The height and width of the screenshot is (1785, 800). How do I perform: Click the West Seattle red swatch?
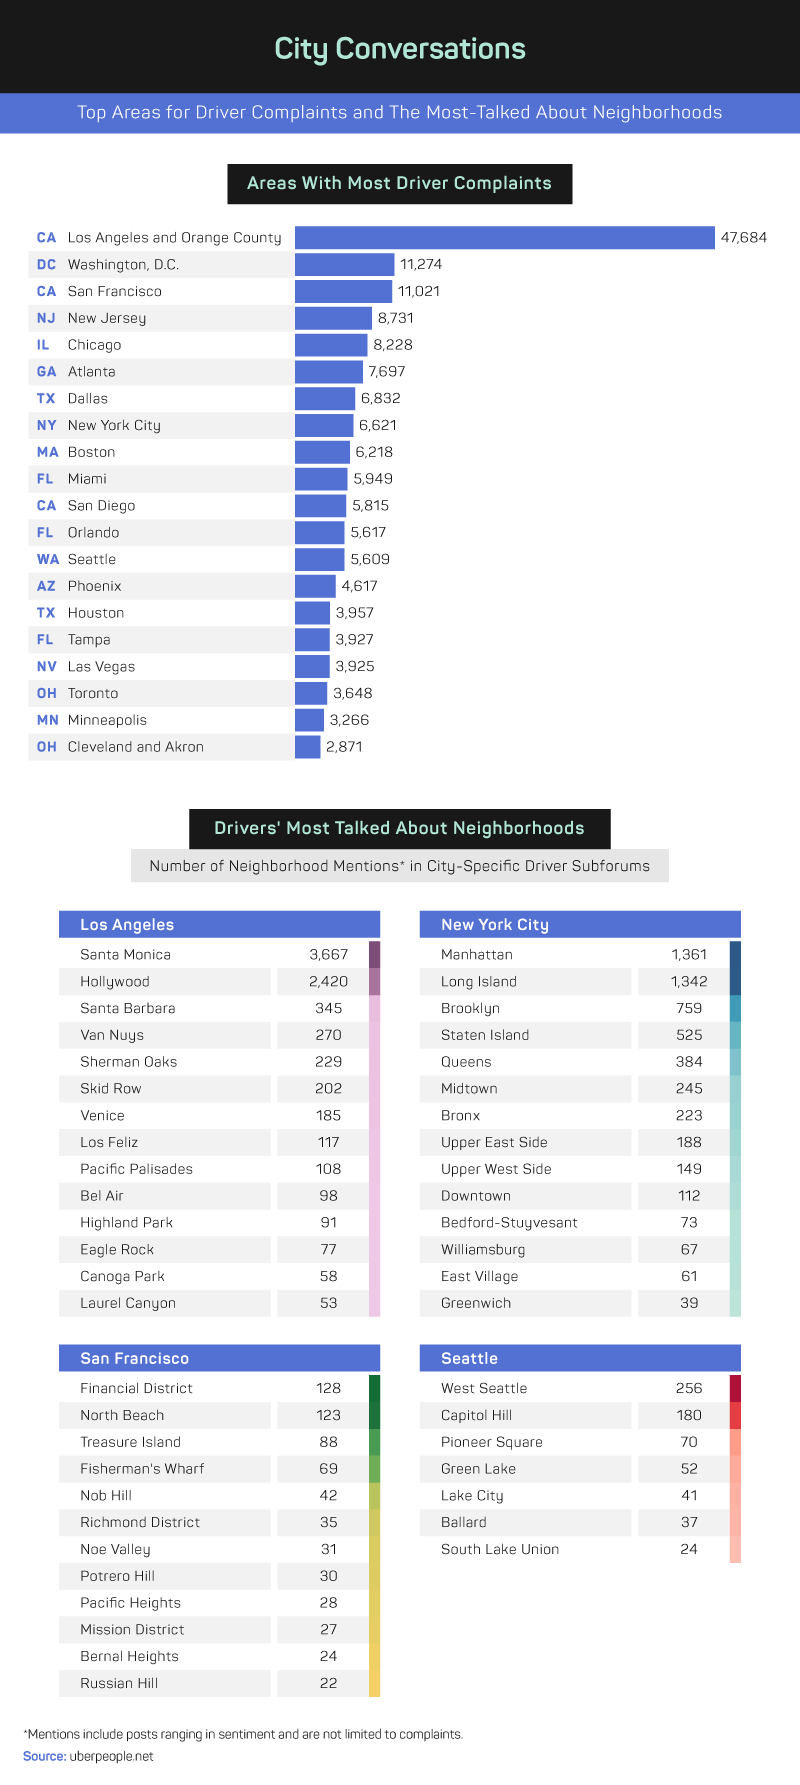[x=735, y=1388]
